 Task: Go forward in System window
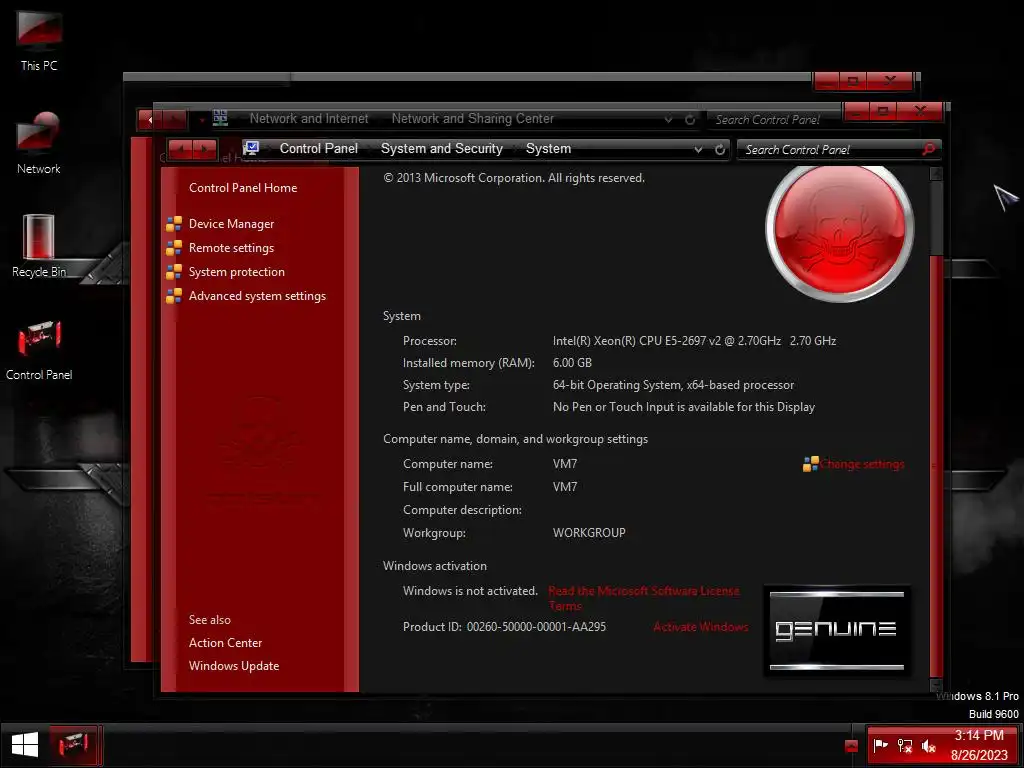coord(204,150)
